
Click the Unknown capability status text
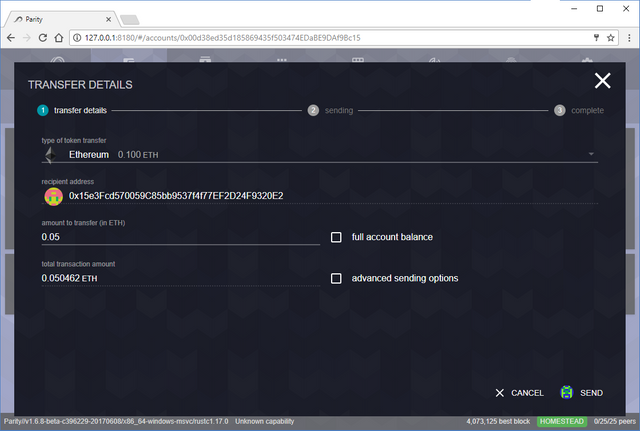click(264, 421)
